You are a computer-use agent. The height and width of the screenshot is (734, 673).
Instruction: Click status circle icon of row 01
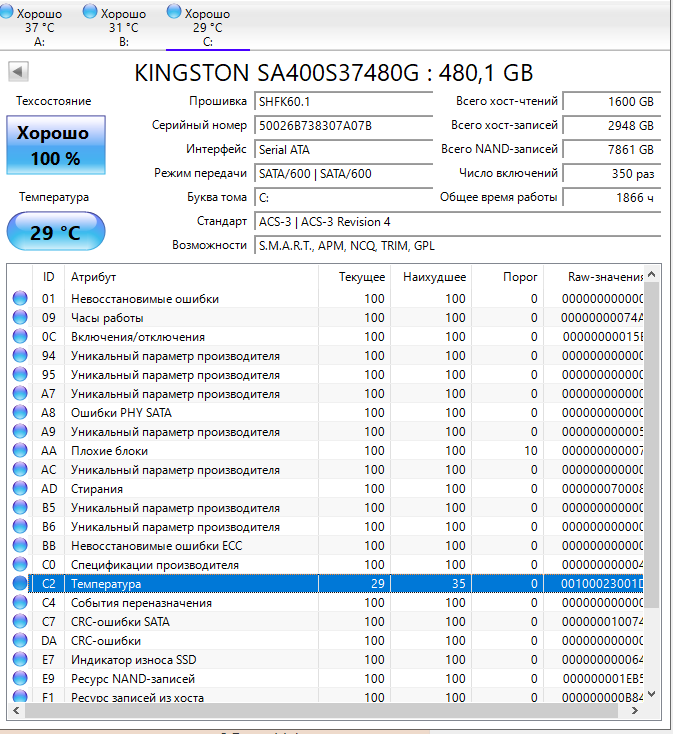tap(20, 298)
